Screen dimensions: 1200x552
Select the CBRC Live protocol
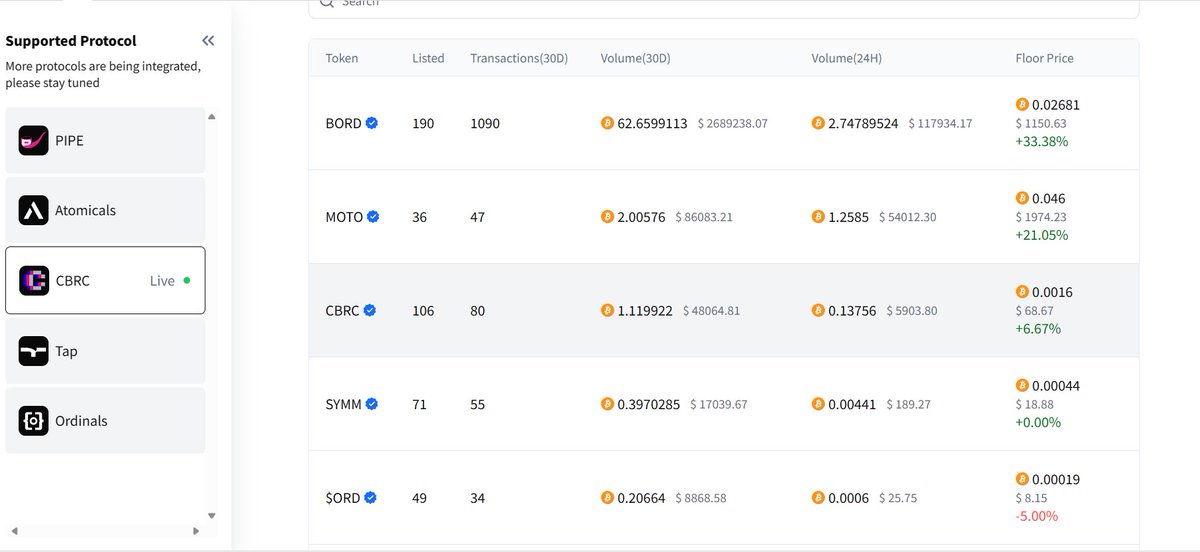tap(105, 281)
